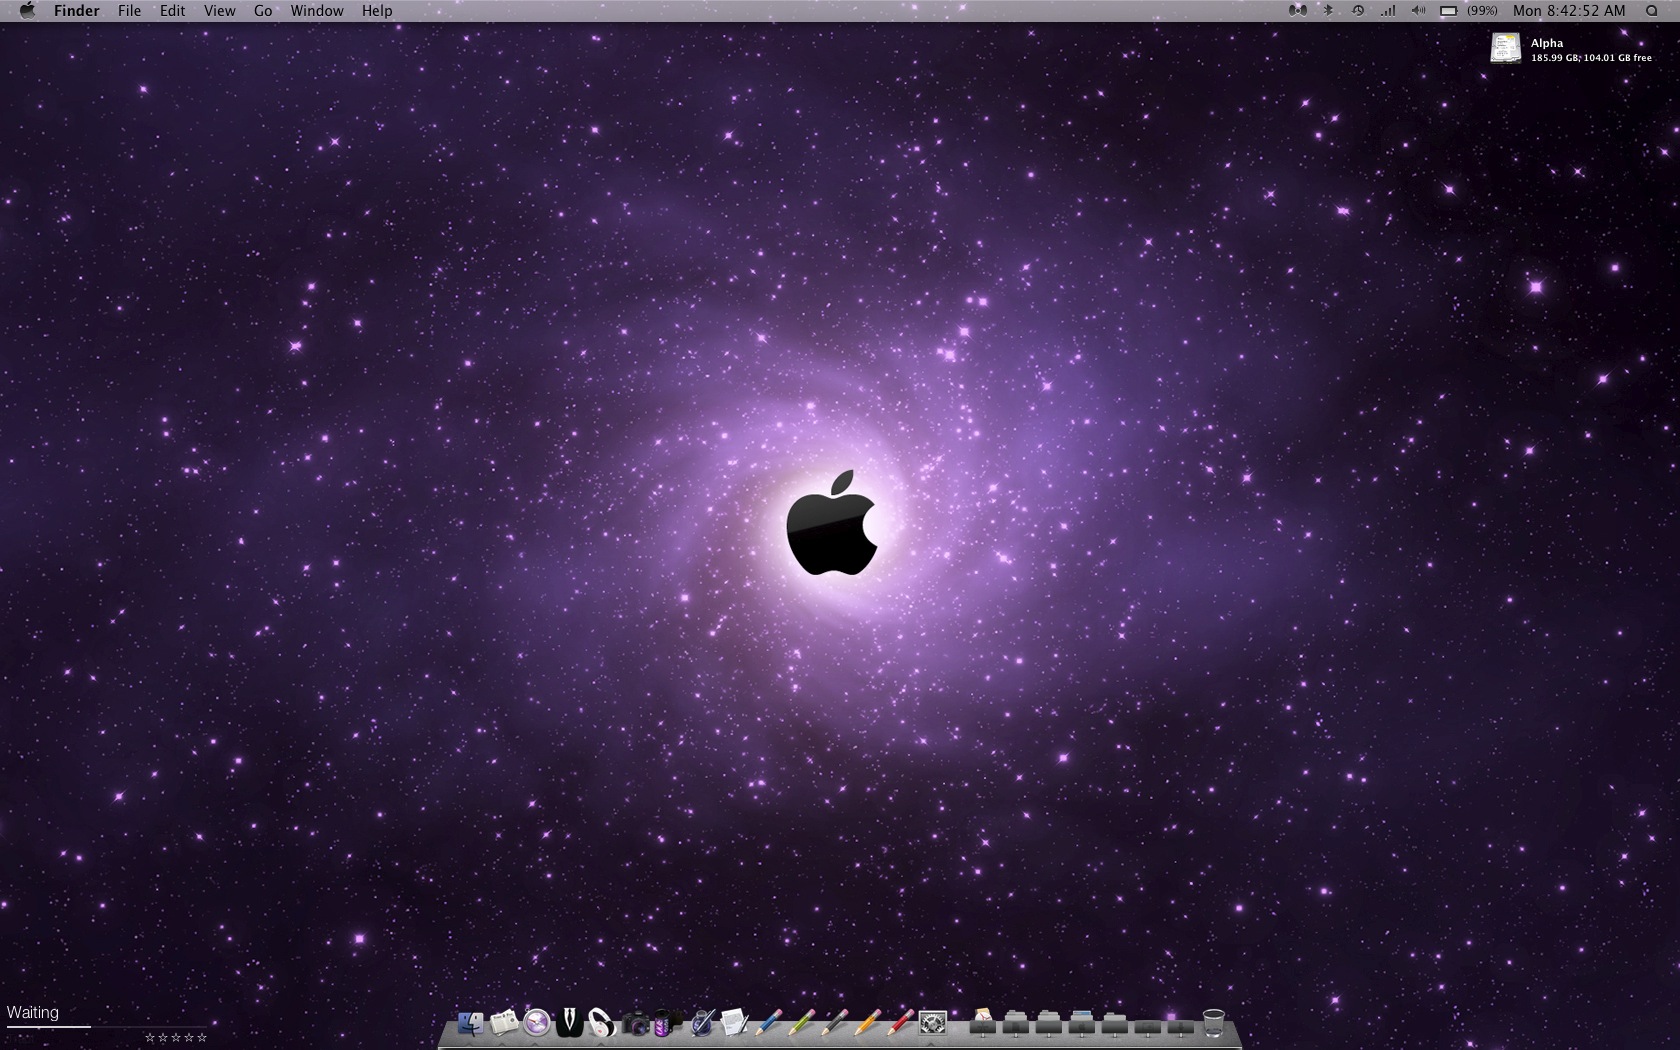Open the Help menu

[x=377, y=11]
